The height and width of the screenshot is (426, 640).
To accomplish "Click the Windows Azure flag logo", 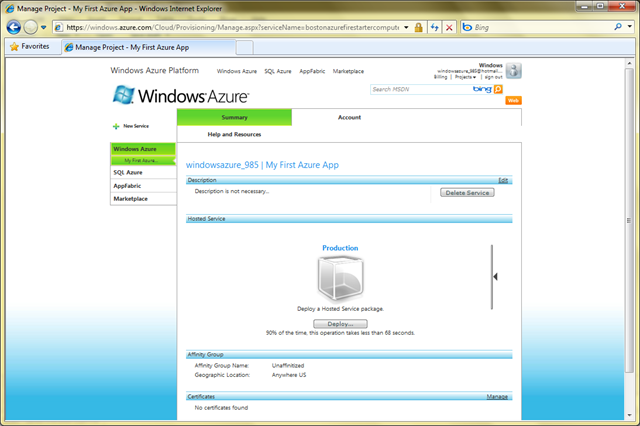I will point(125,96).
